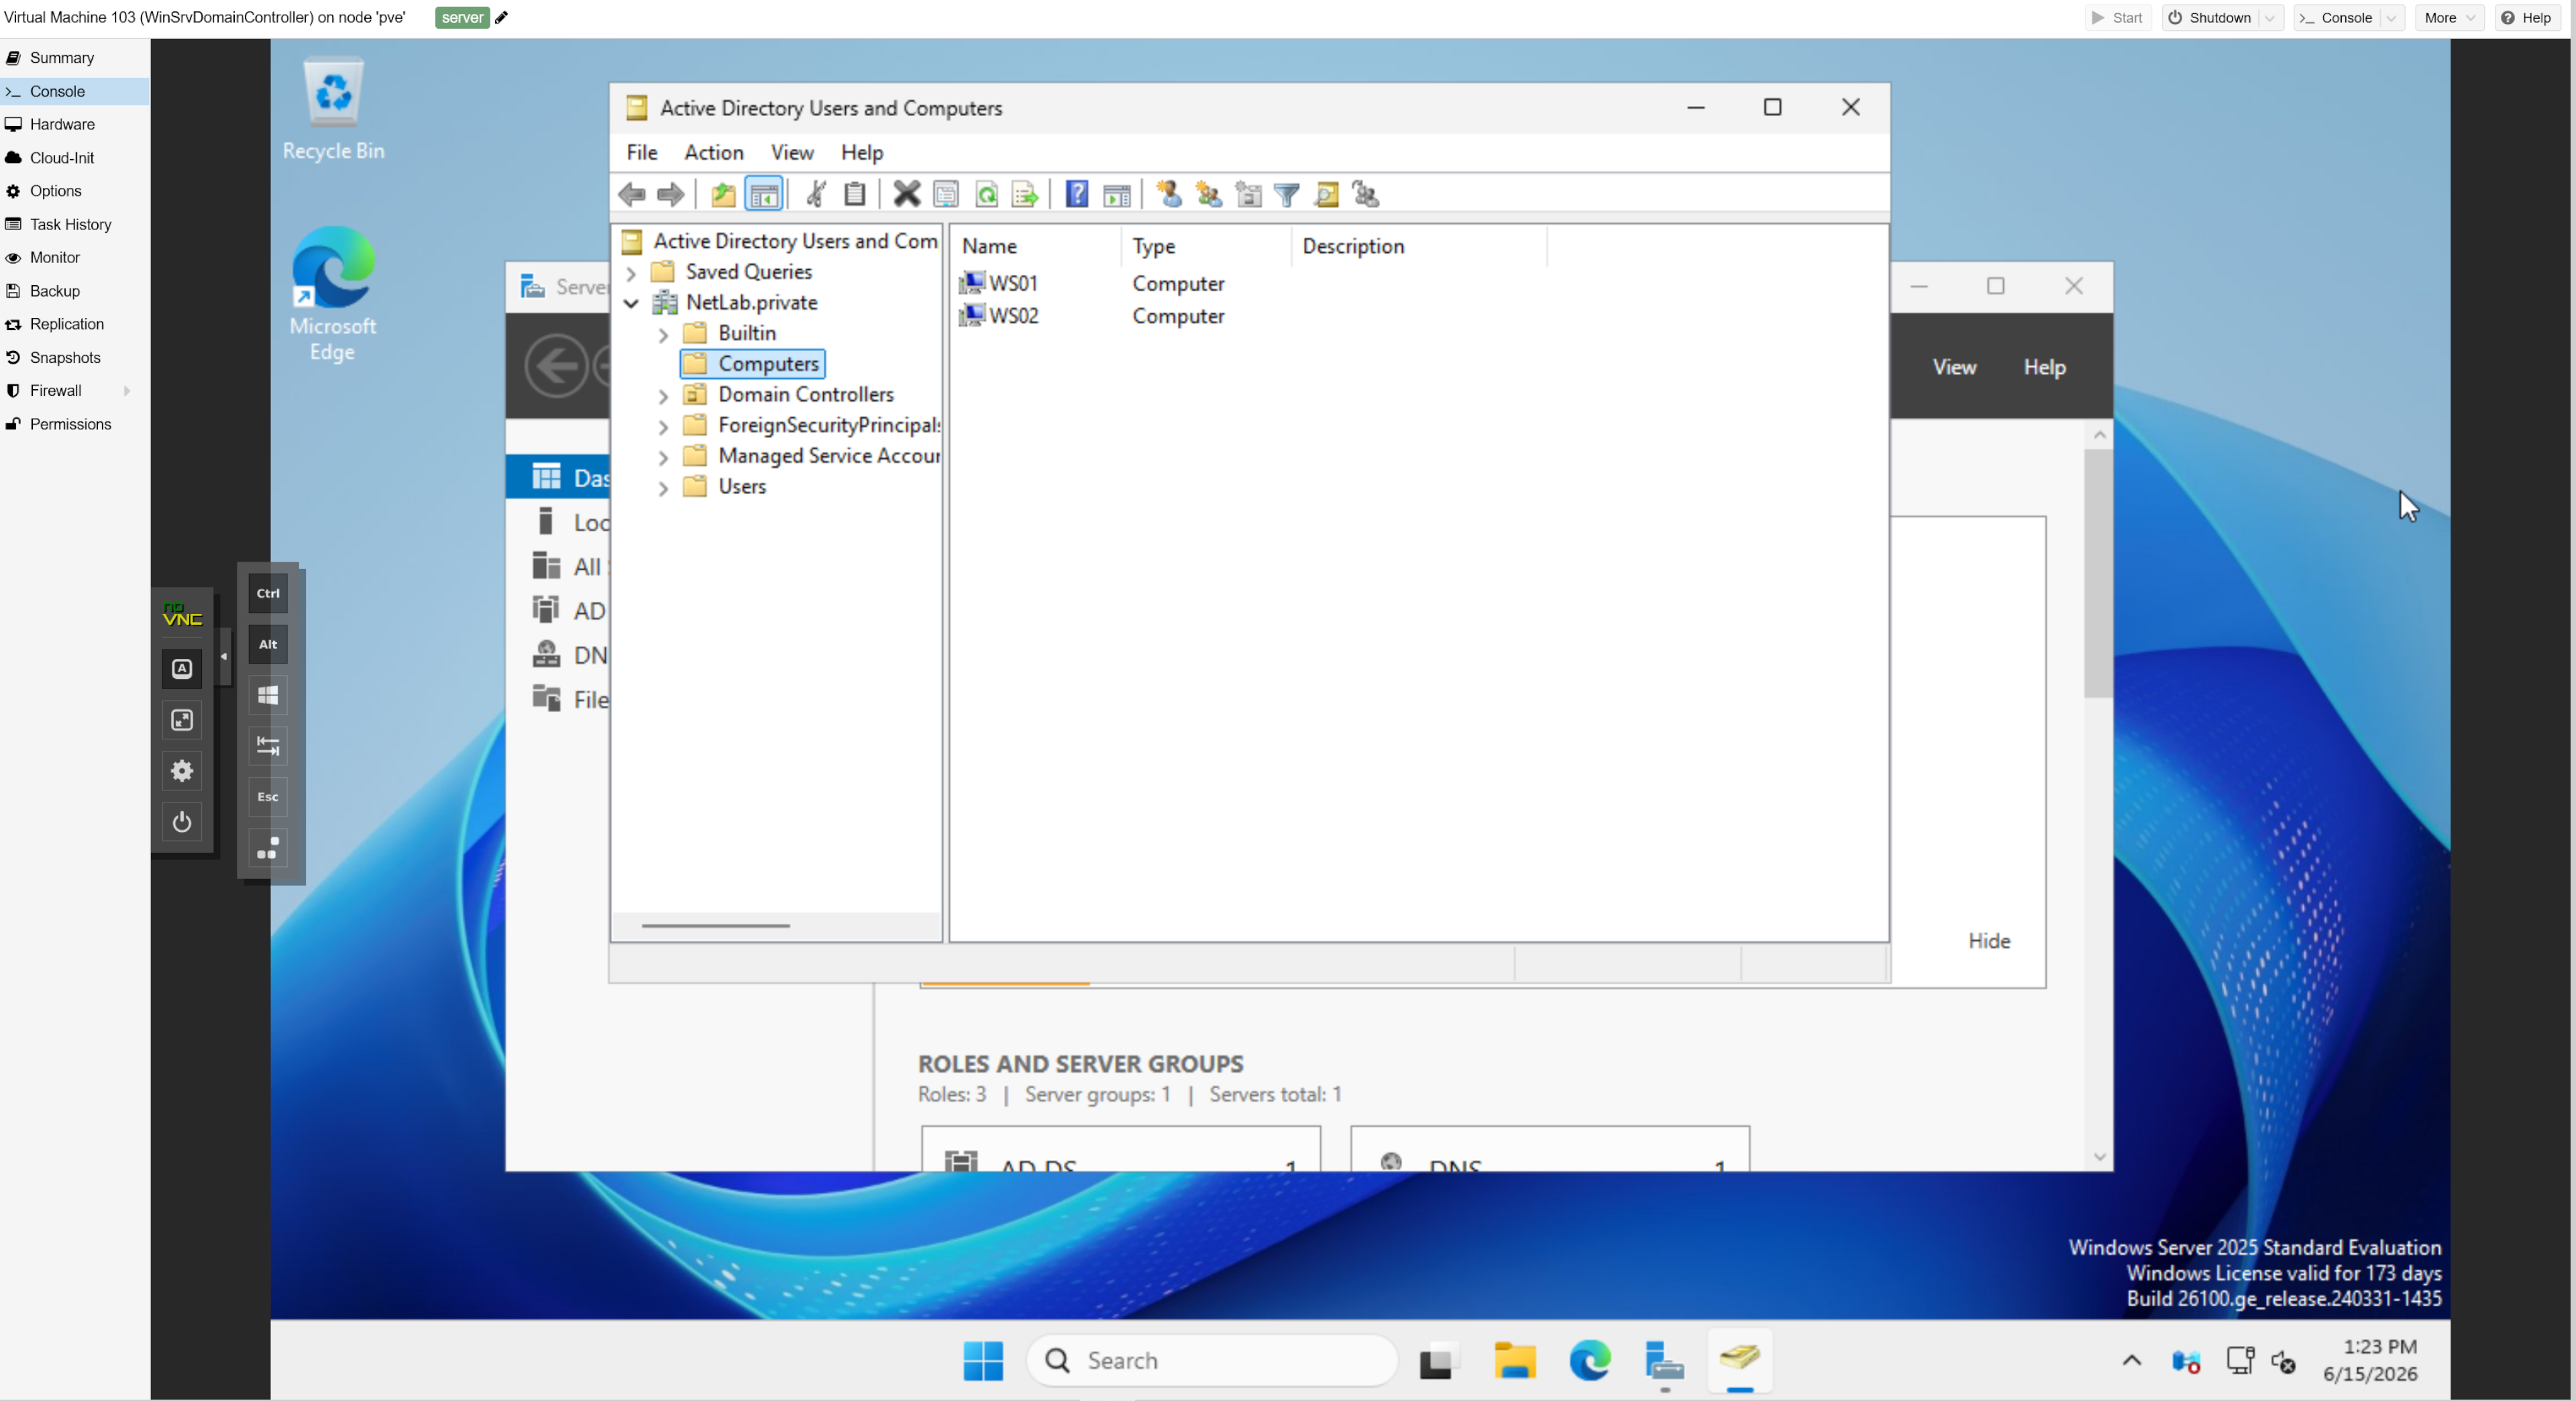Click the Refresh toolbar icon
This screenshot has height=1401, width=2576.
986,194
